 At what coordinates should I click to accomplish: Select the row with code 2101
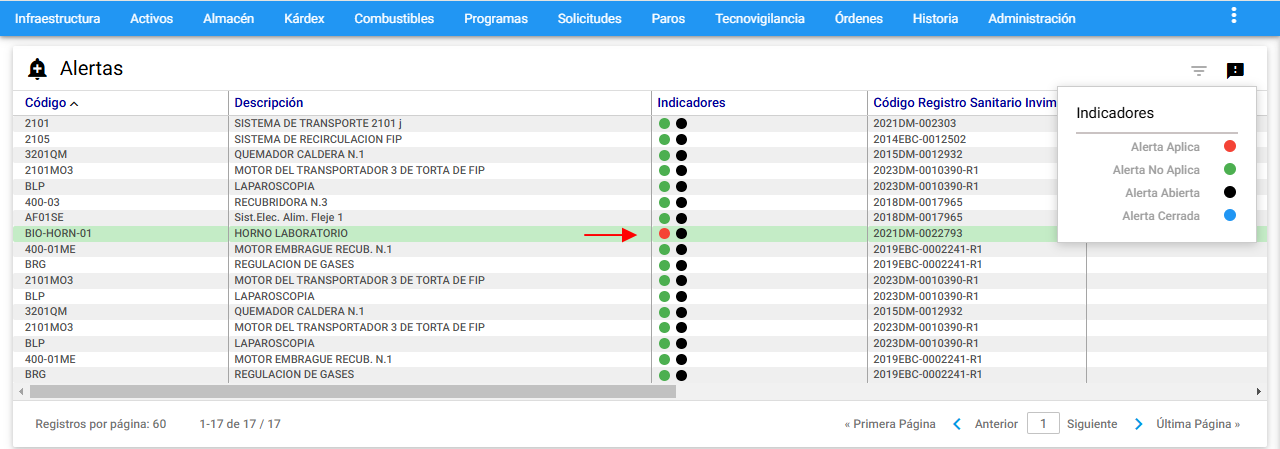pyautogui.click(x=640, y=124)
